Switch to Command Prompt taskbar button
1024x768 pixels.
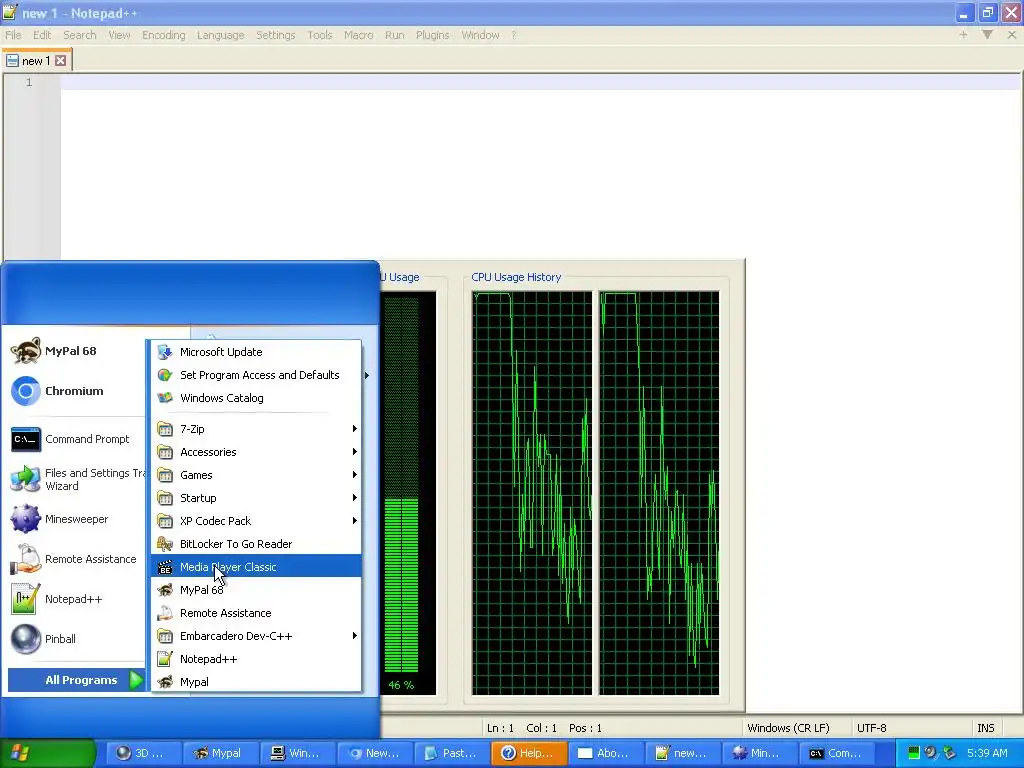(837, 753)
